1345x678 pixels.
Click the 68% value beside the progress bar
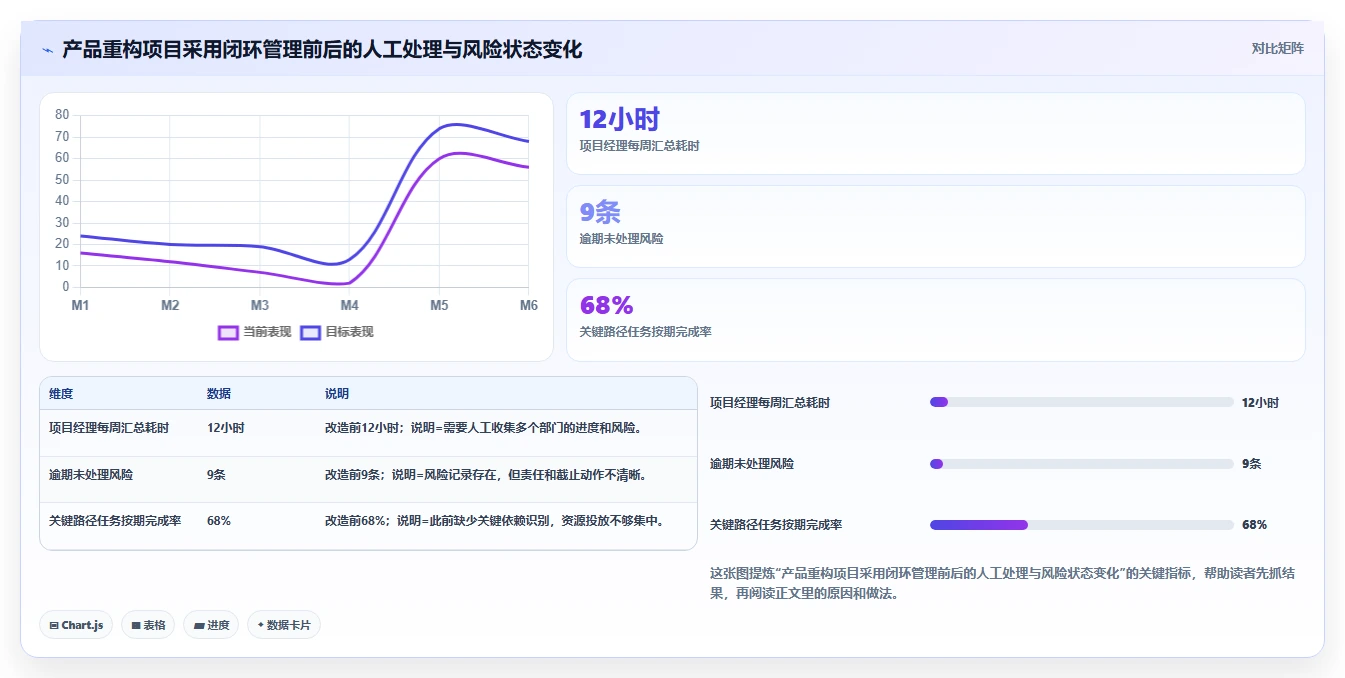pyautogui.click(x=1254, y=525)
